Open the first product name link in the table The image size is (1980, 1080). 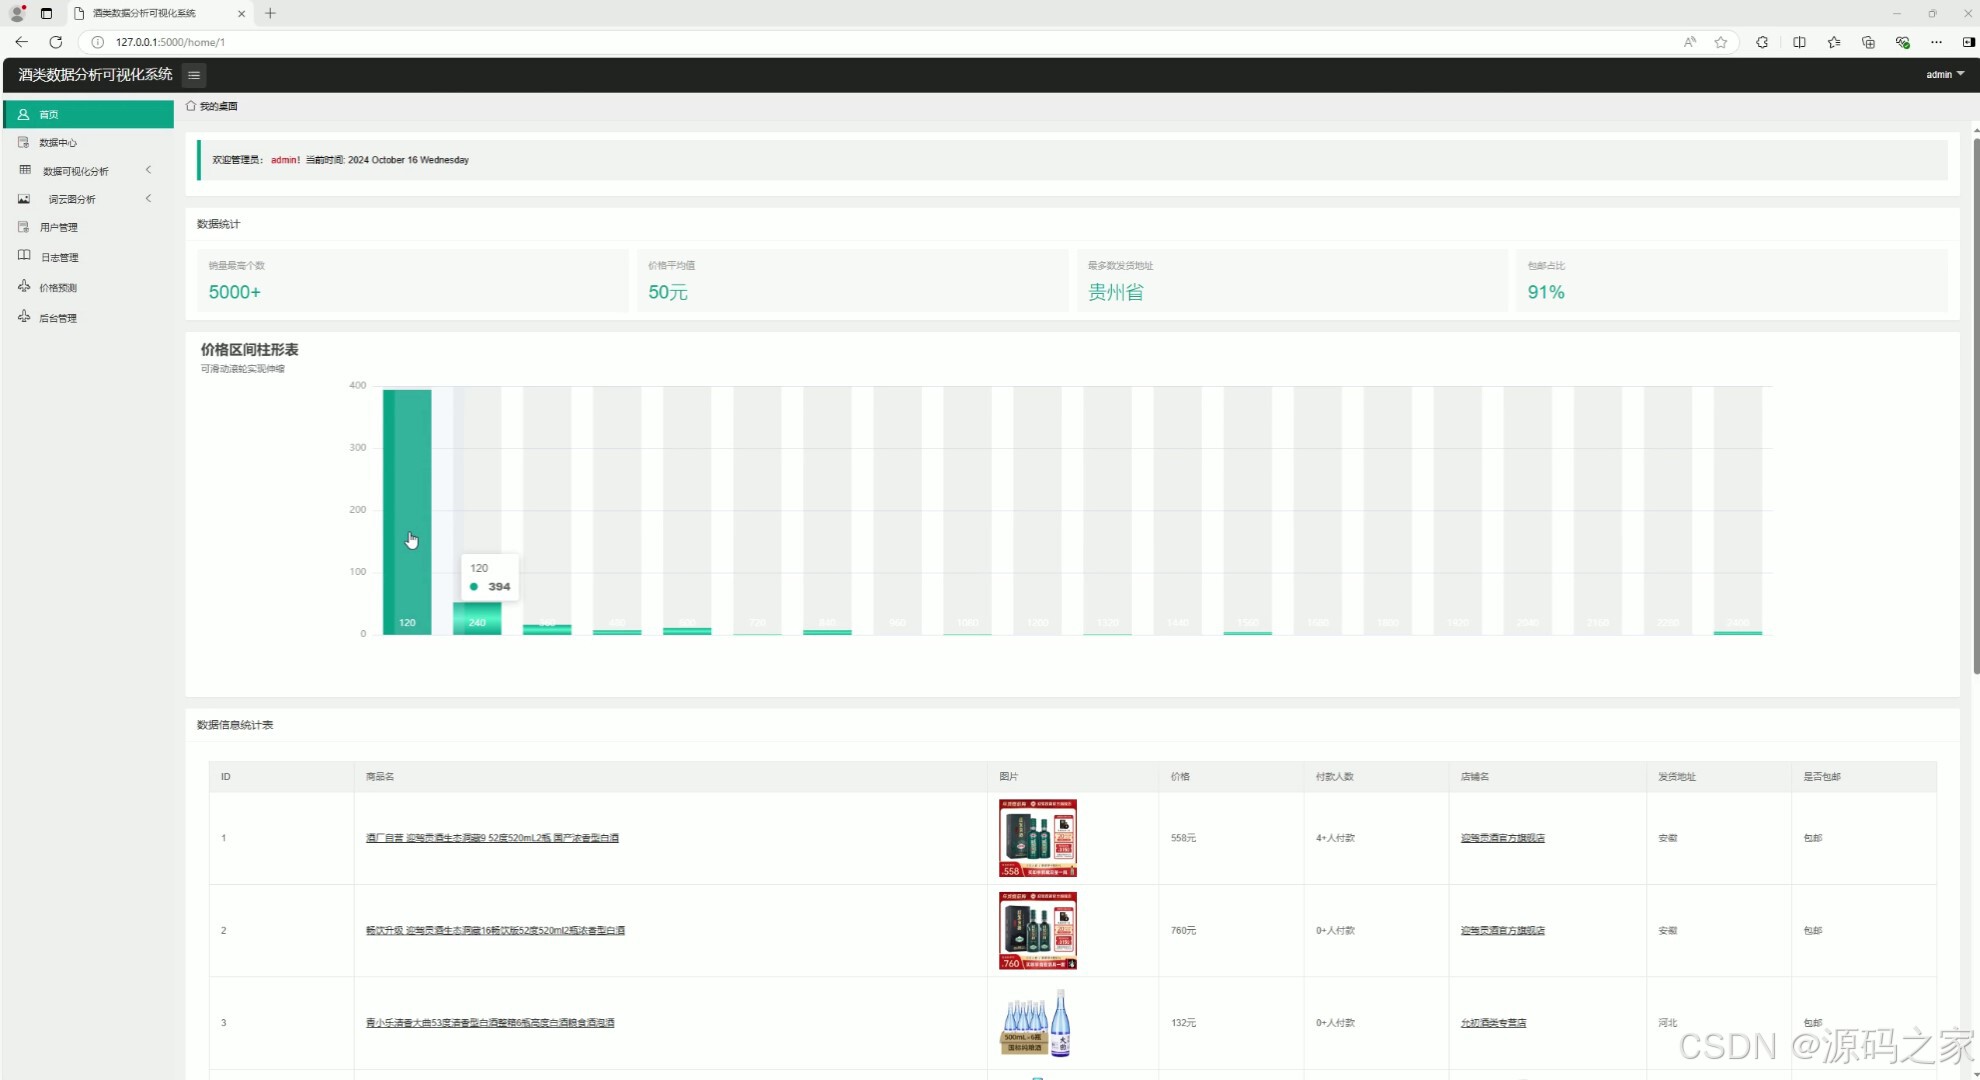tap(492, 838)
